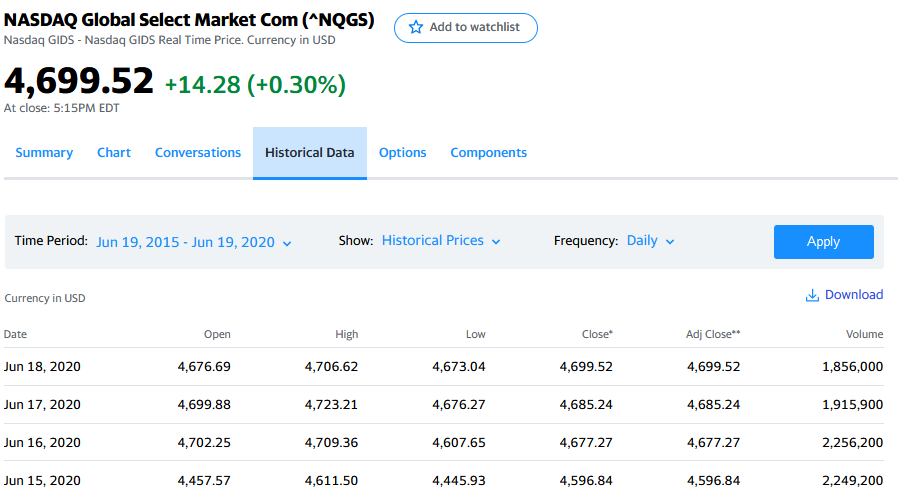Select open value 4,457.57
This screenshot has width=898, height=498.
204,481
